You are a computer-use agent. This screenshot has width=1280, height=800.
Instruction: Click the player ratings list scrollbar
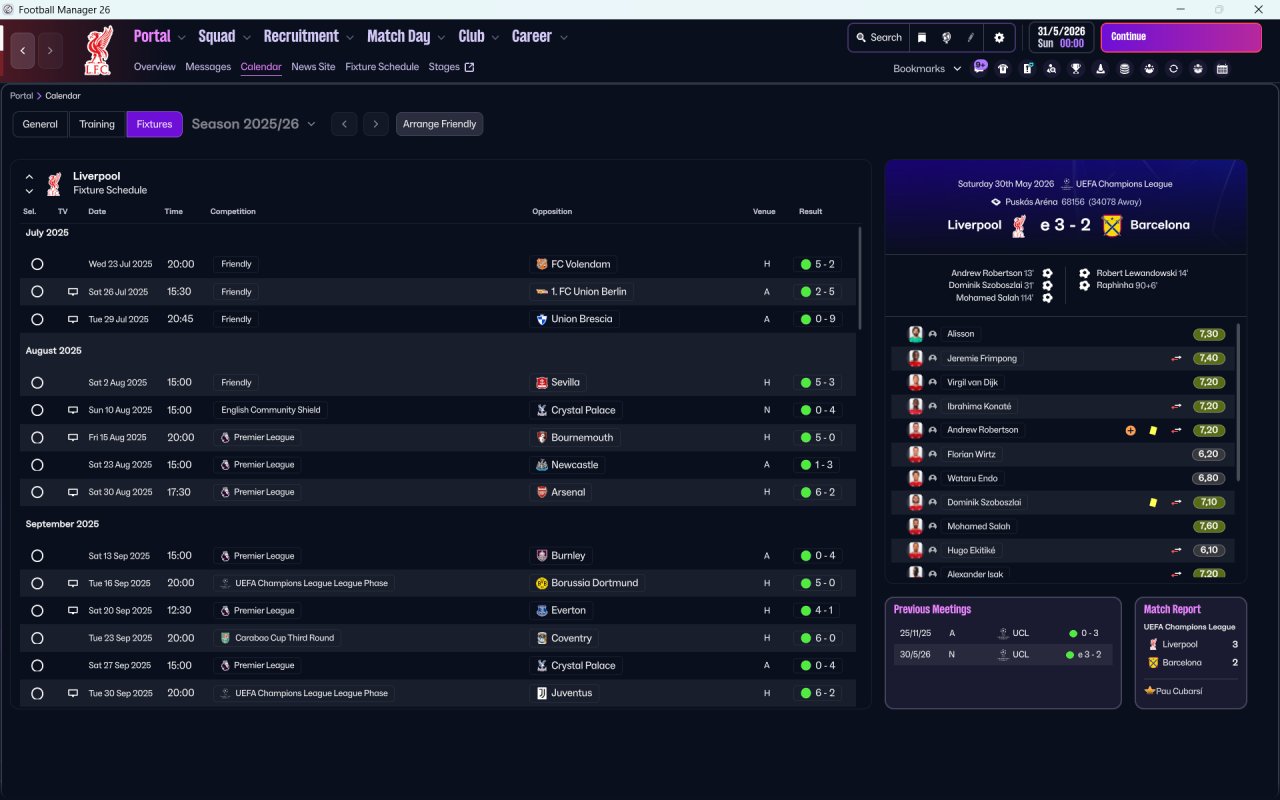click(x=1238, y=402)
